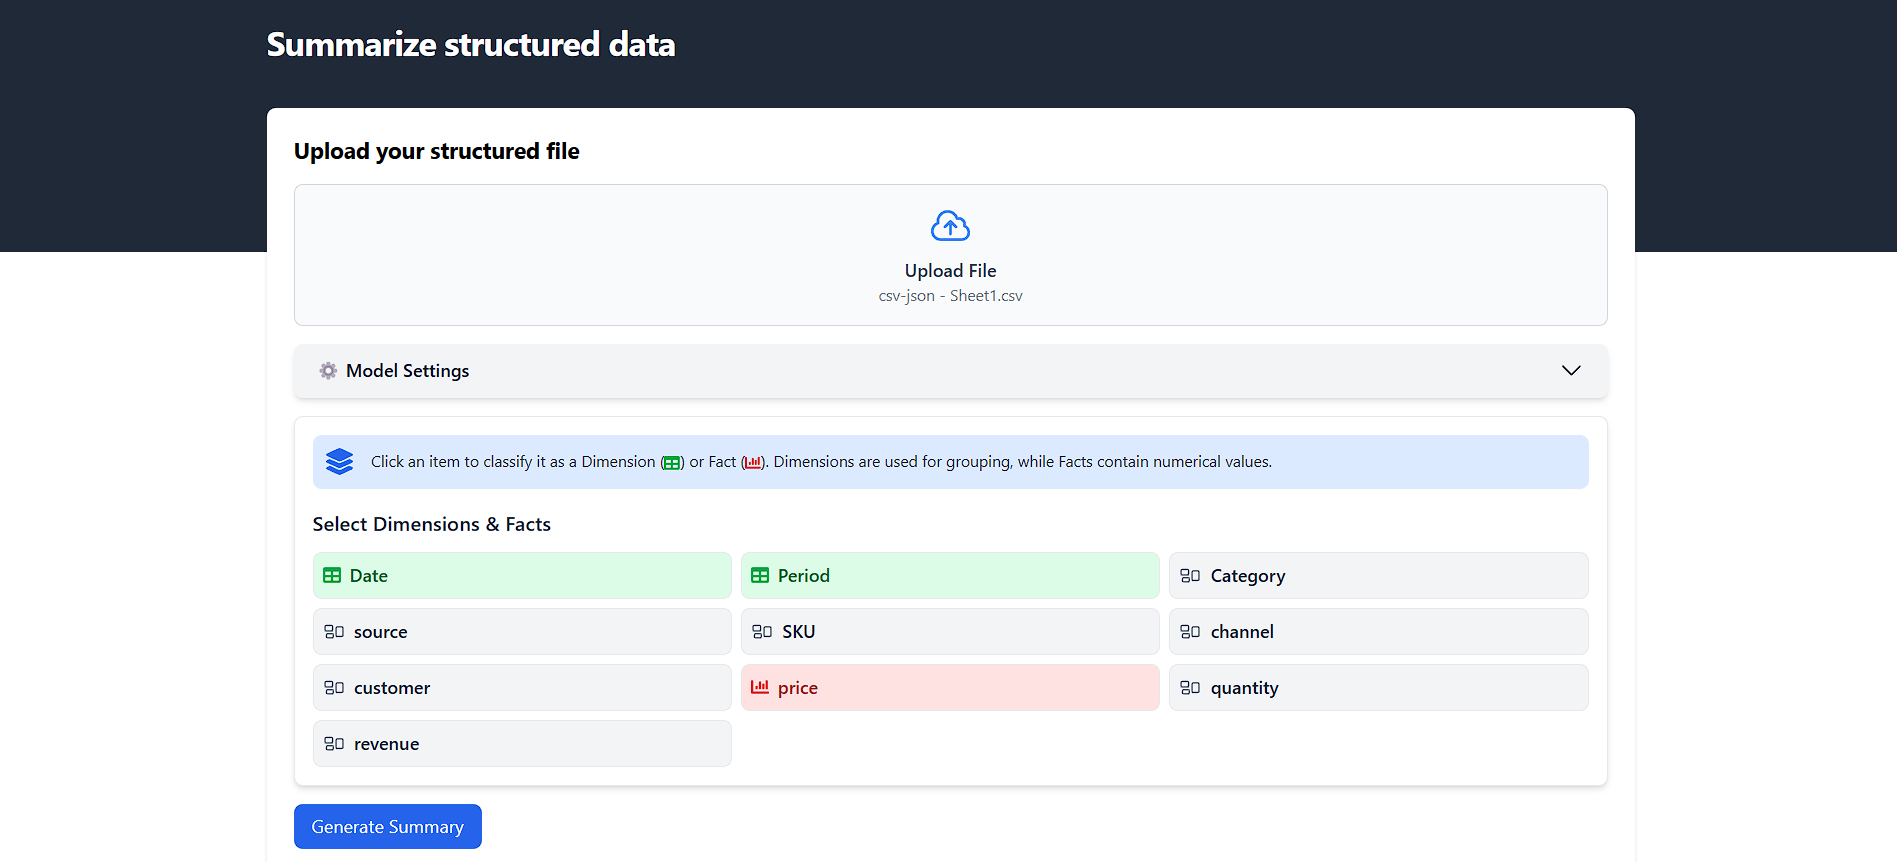
Task: Click the unclassified icon beside channel
Action: (x=1190, y=632)
